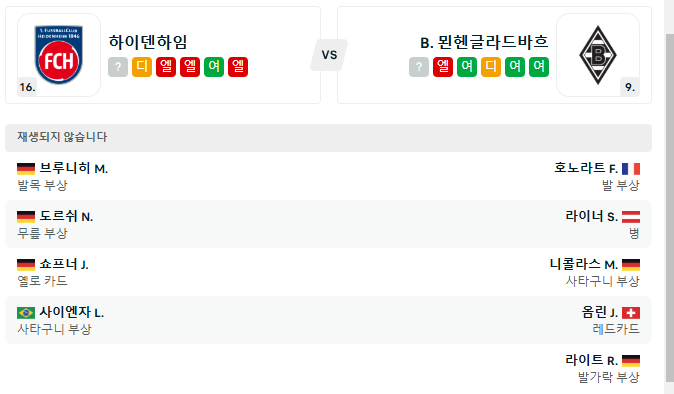Click the 재생되지 않습니다 section header
674x394 pixels.
328,137
